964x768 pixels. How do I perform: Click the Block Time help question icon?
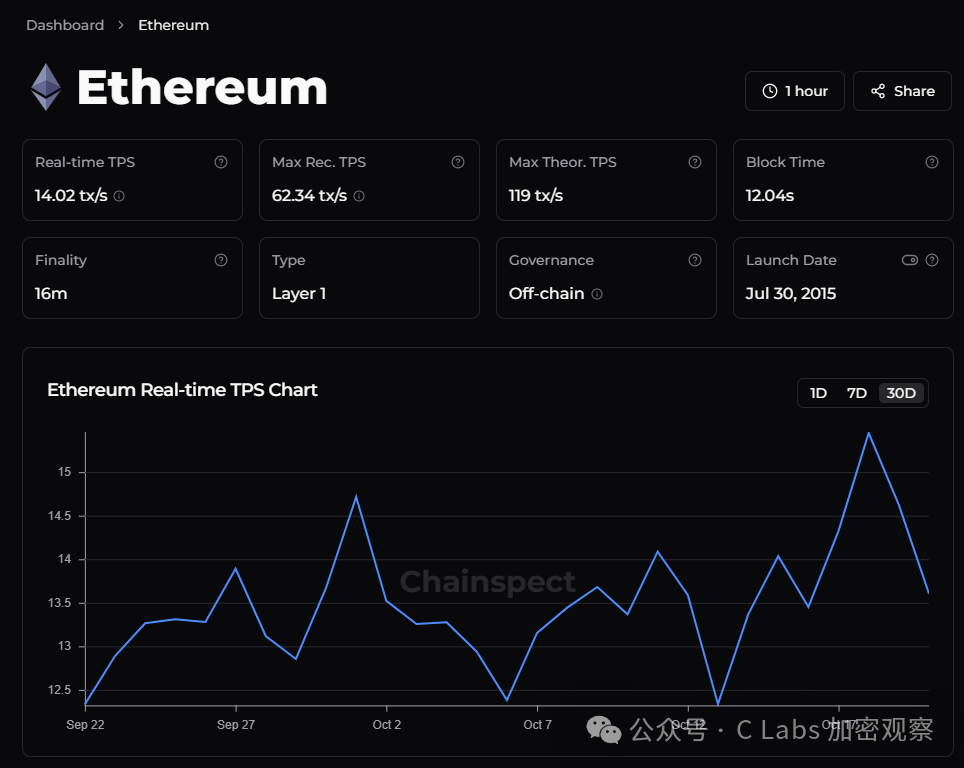[932, 162]
